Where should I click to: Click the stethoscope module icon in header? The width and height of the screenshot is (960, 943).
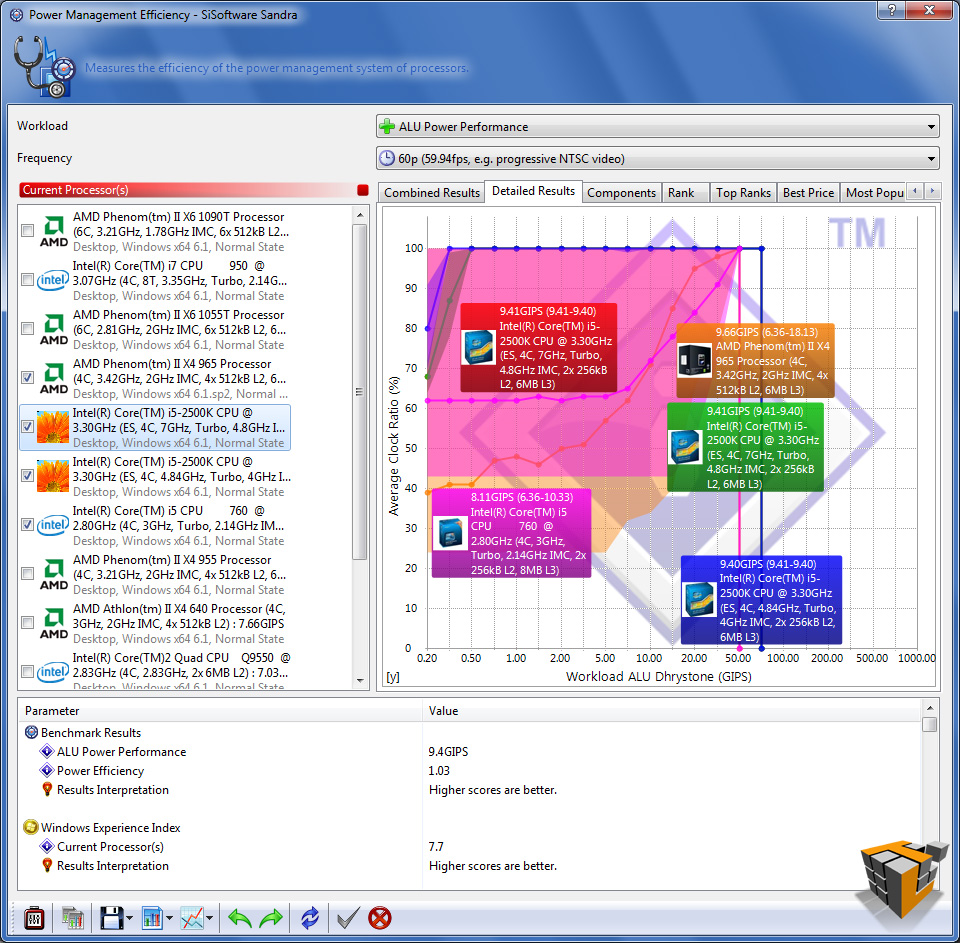[x=43, y=66]
